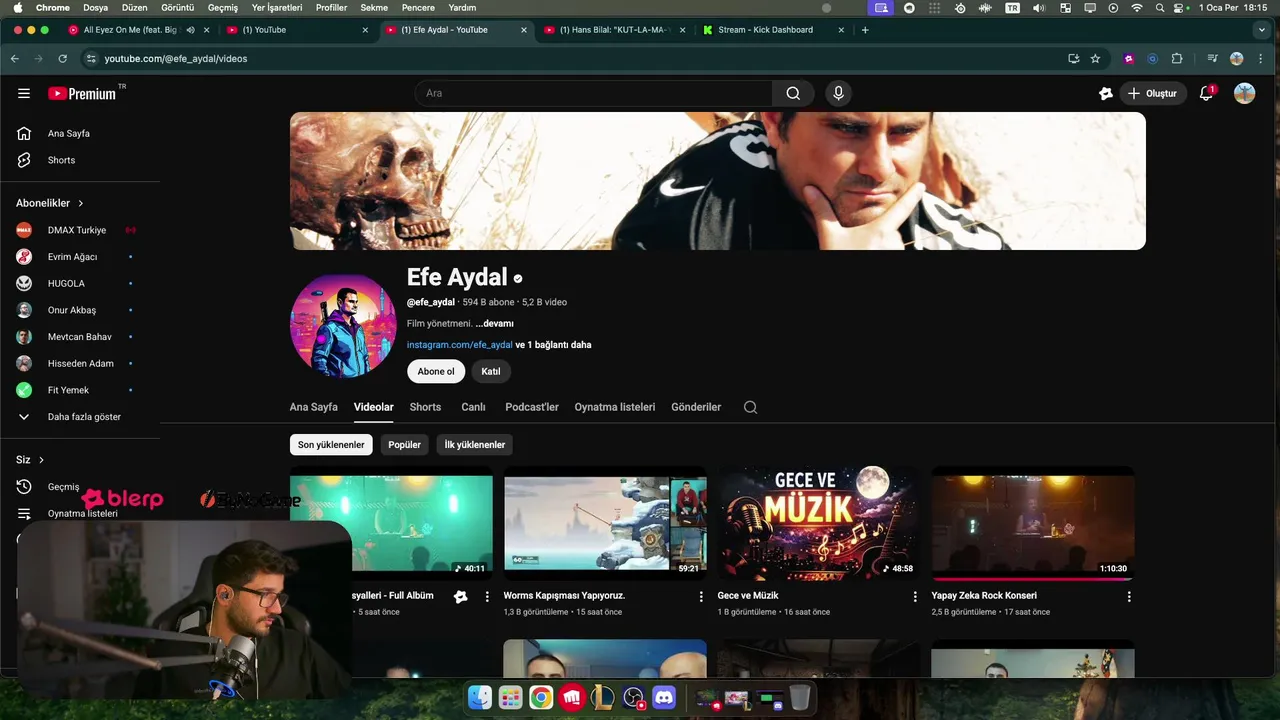Open Spotlight search in menu bar
Viewport: 1280px width, 720px height.
1160,7
